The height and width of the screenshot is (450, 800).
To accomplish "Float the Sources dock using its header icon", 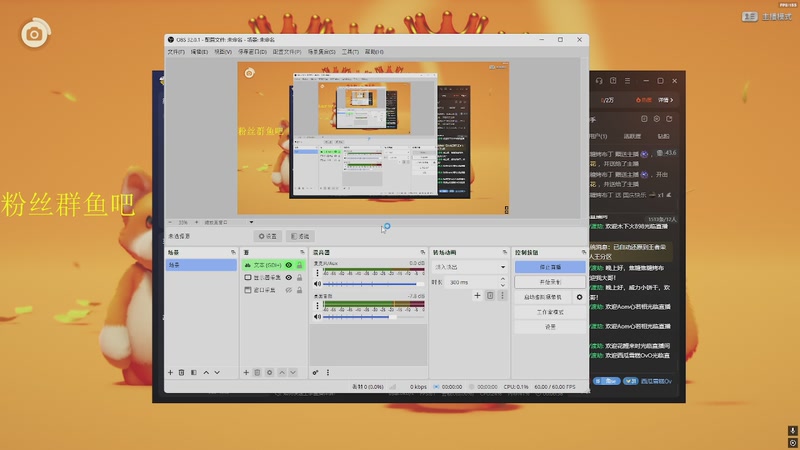I will (302, 252).
